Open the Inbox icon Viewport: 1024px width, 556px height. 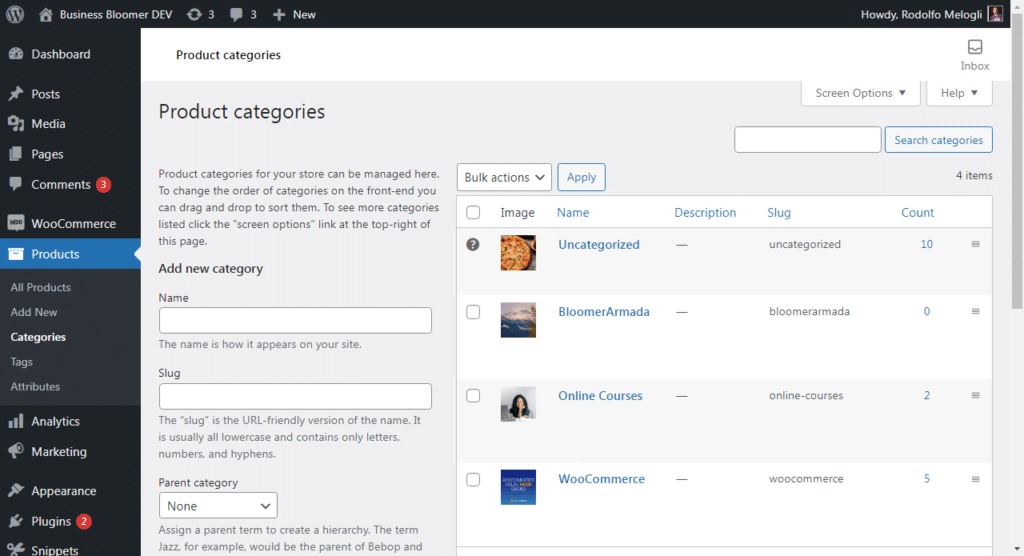tap(974, 47)
